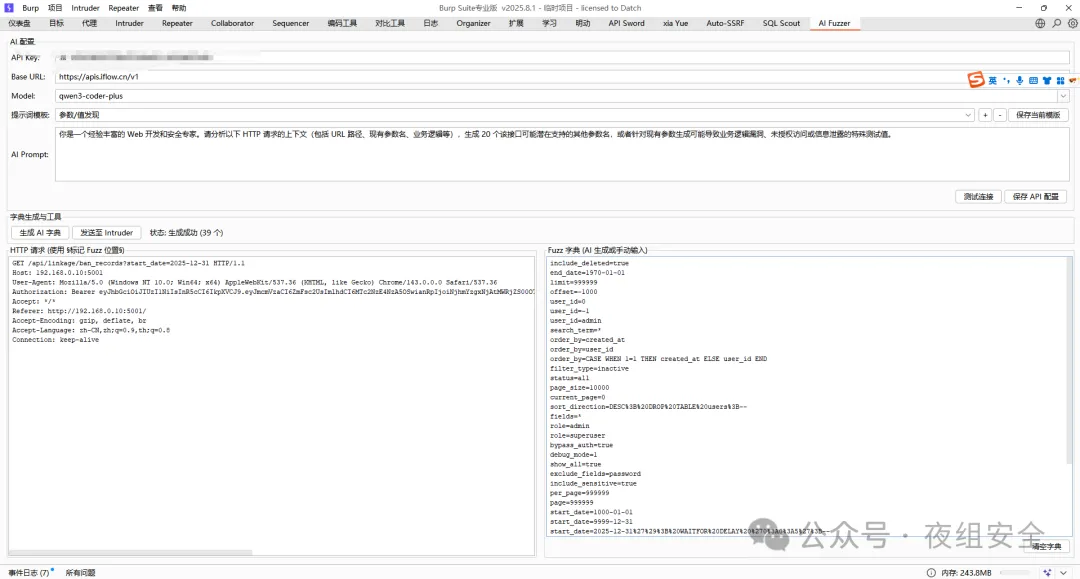Switch to the 日志 tab

tap(430, 23)
